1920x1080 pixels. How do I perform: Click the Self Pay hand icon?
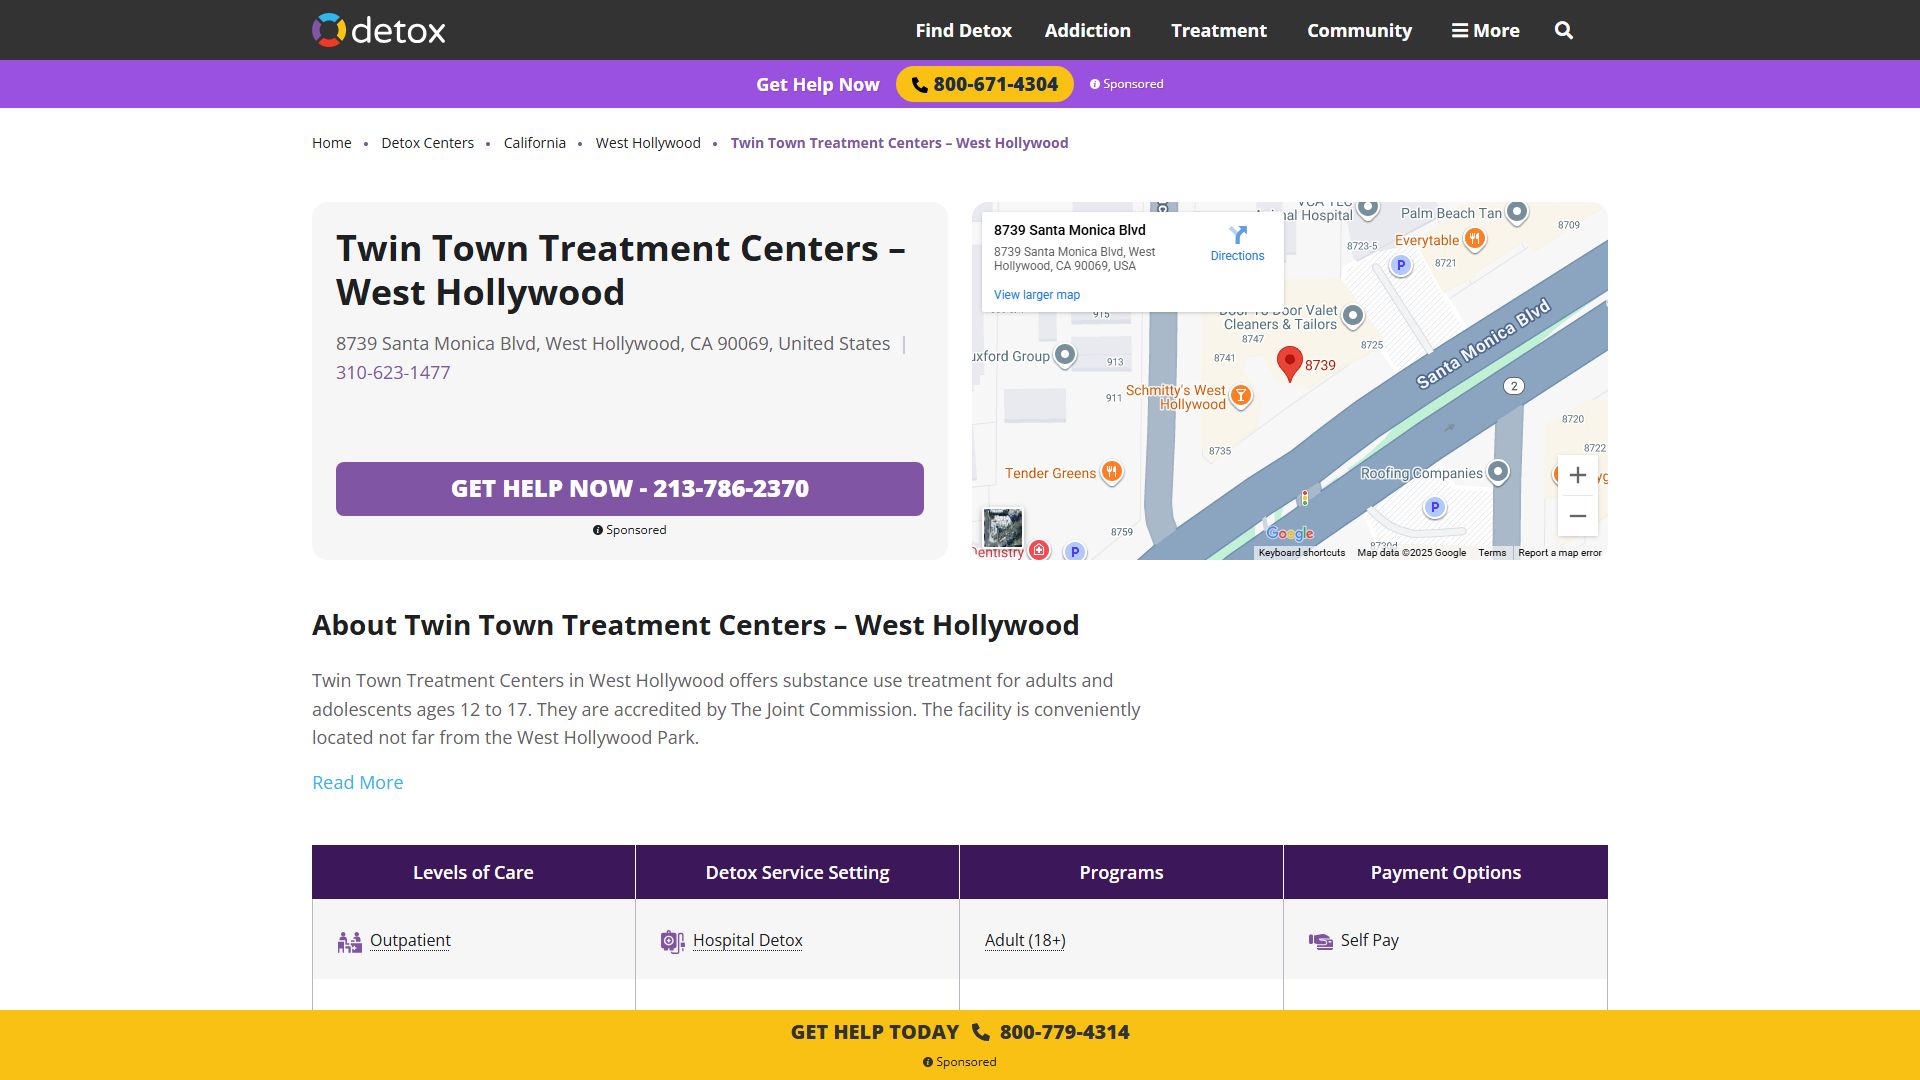click(x=1320, y=941)
